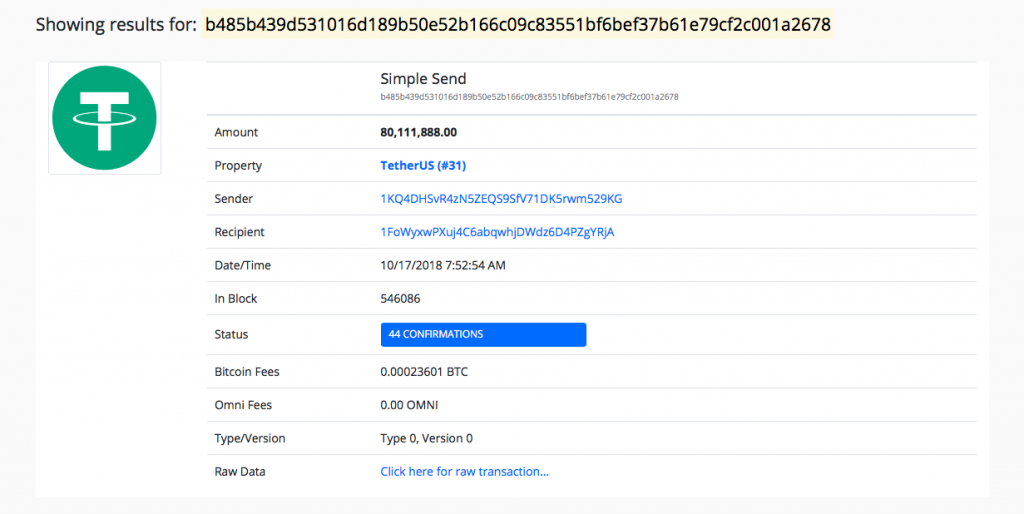Click the Bitcoin Fees row label

point(247,372)
